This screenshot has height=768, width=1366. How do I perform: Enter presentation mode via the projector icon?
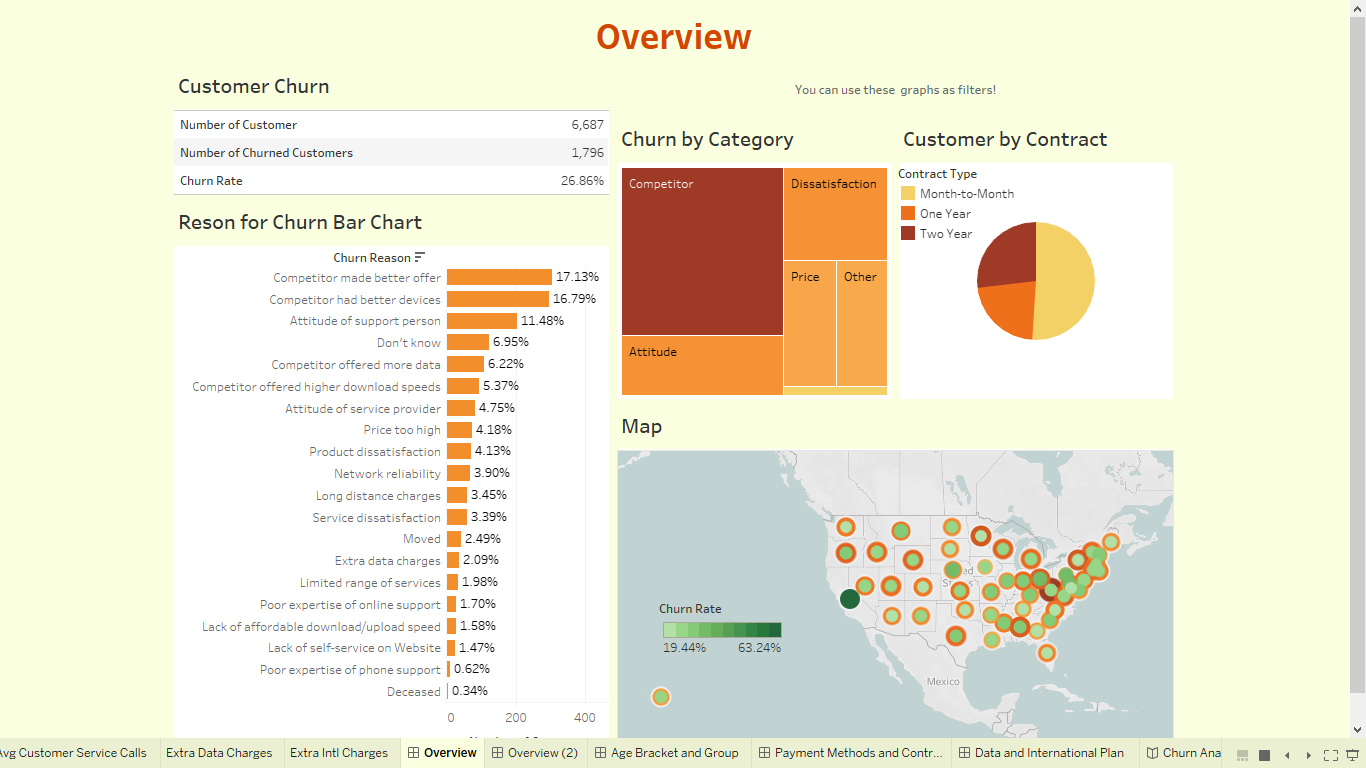point(1352,755)
